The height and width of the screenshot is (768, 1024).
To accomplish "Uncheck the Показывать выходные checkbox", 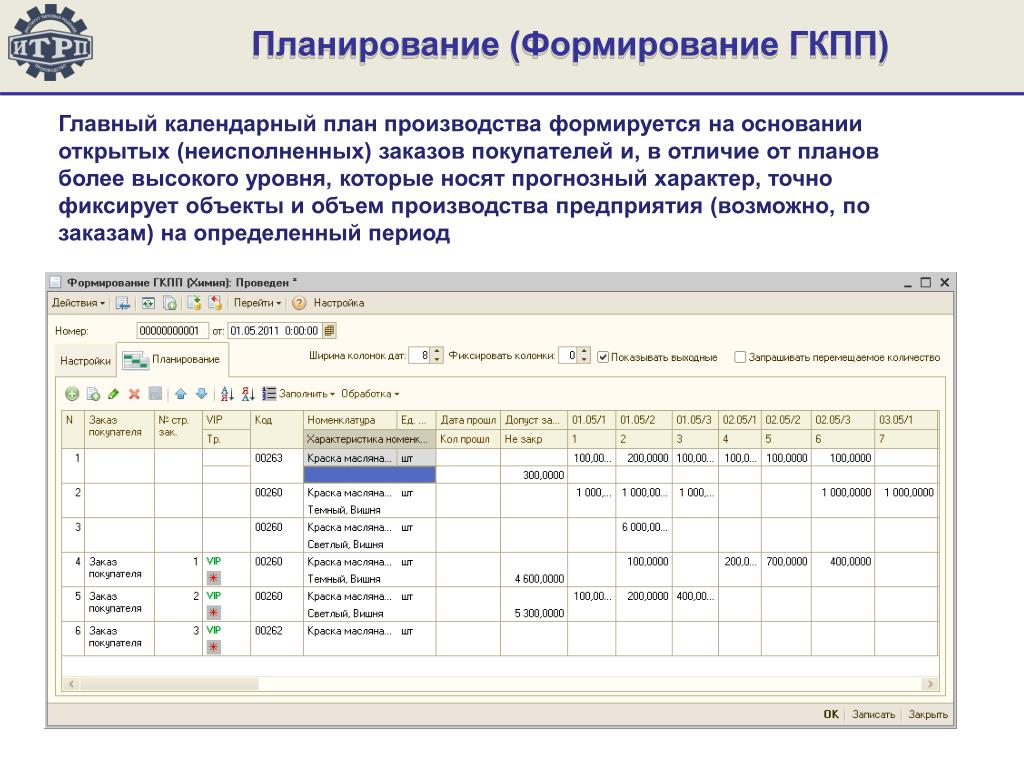I will [x=603, y=357].
